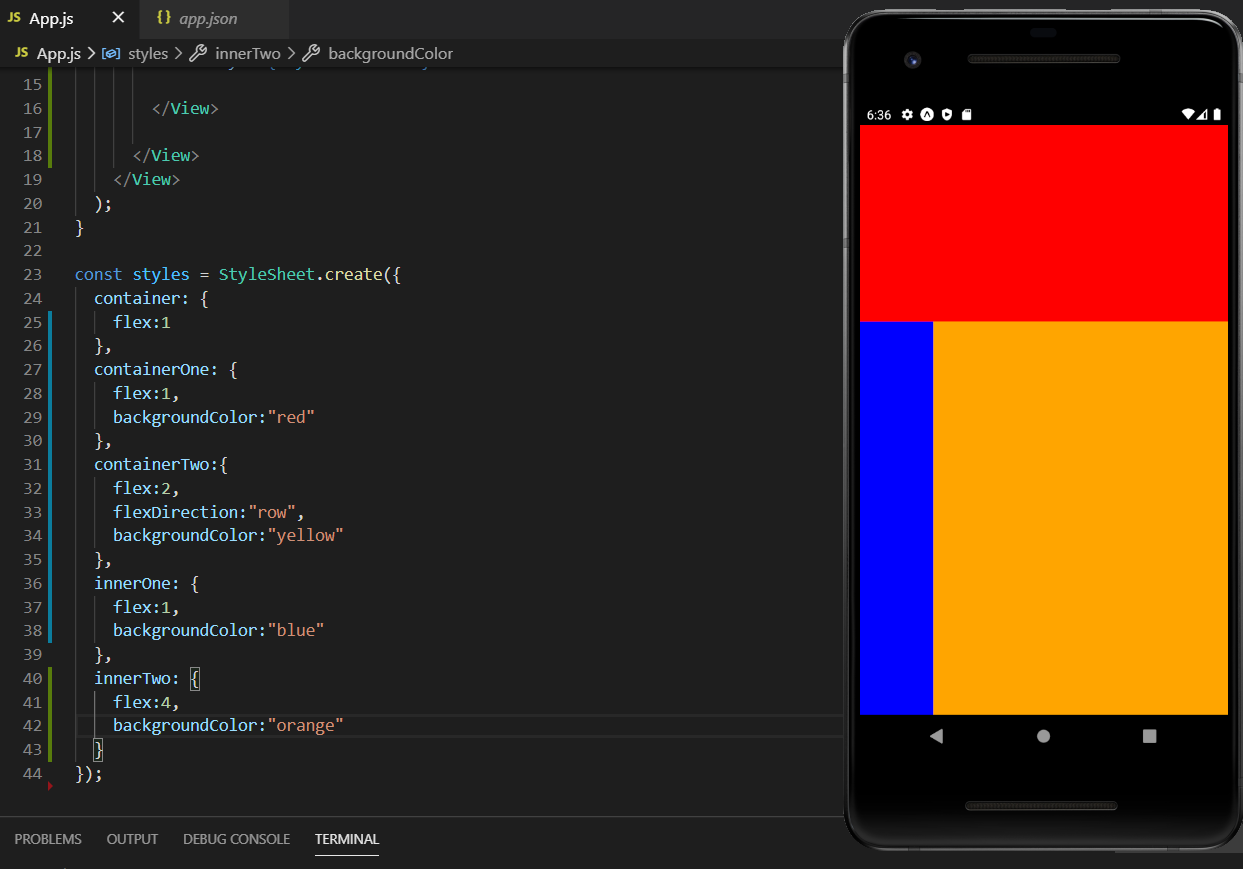Click the "yellow" string on line 34

[x=305, y=535]
